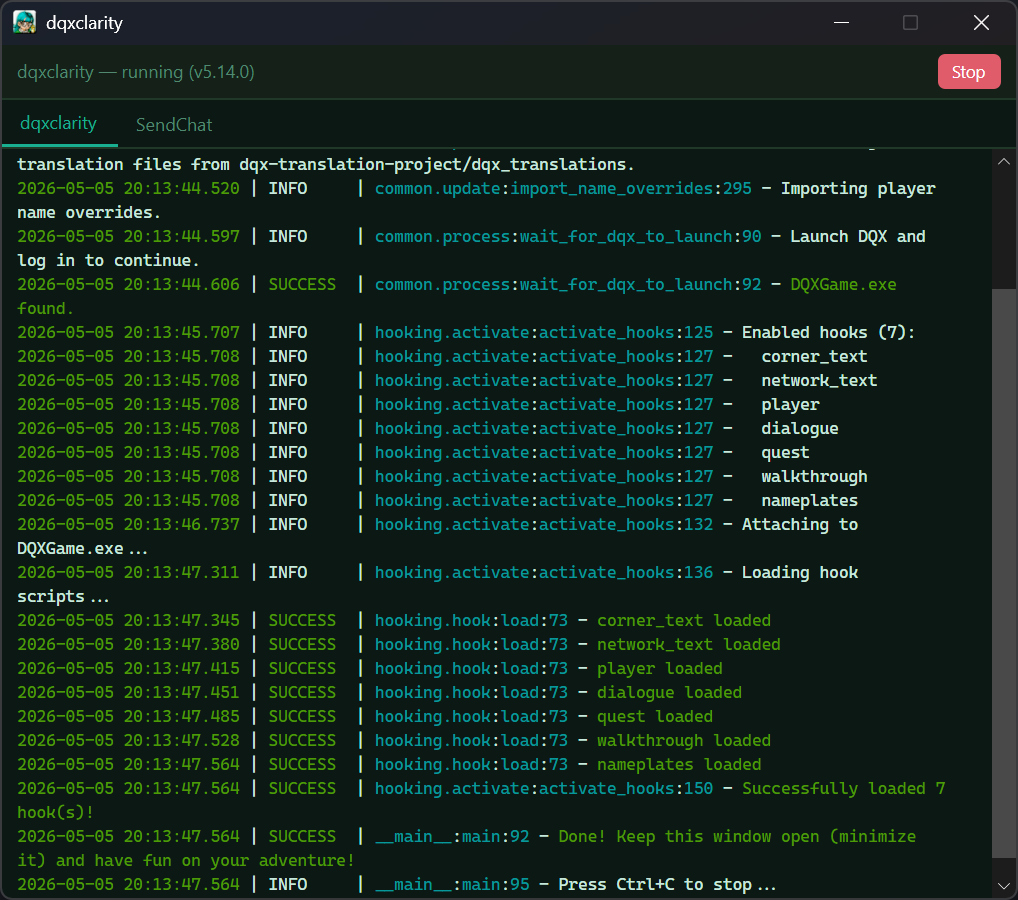
Task: Select the dqxclarity tab
Action: coord(58,123)
